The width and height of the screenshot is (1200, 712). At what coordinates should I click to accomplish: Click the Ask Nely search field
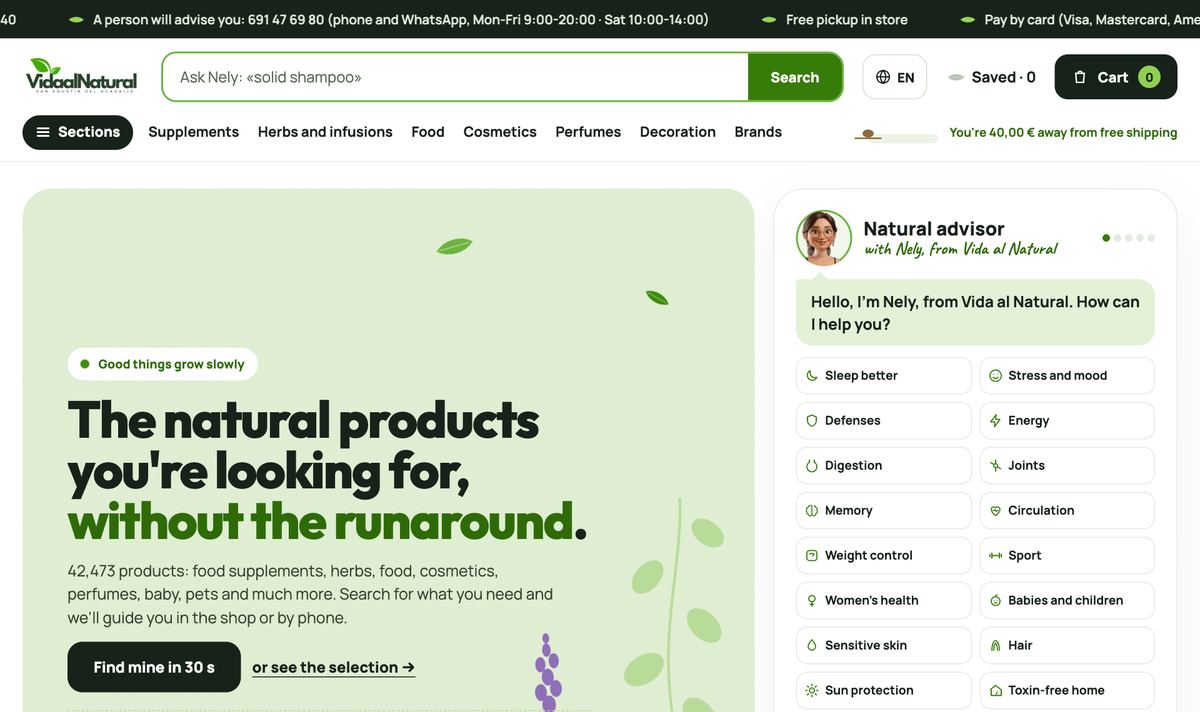455,77
